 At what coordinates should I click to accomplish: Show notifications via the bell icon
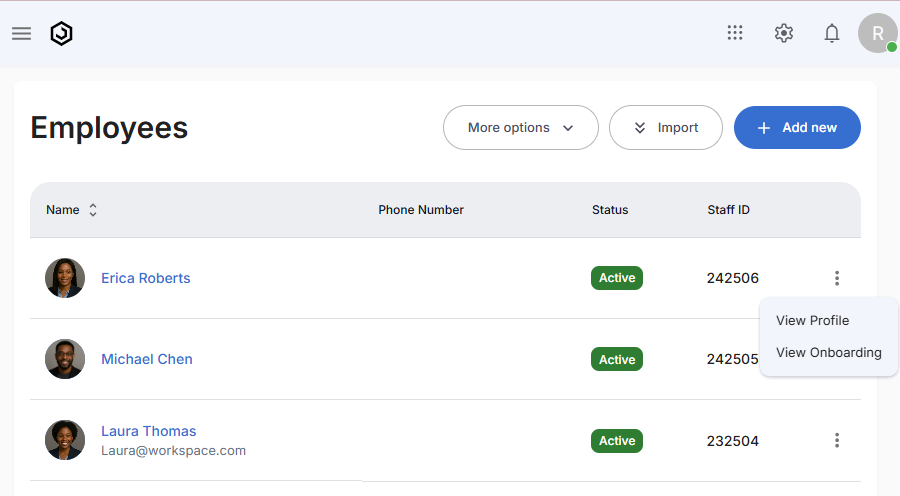pos(832,33)
